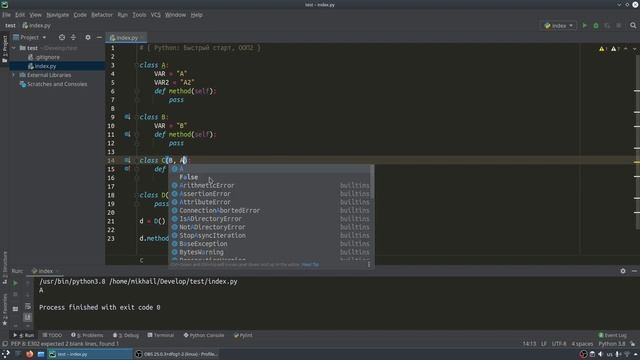This screenshot has width=640, height=360.
Task: Open Firefox from the taskbar
Action: (x=29, y=354)
